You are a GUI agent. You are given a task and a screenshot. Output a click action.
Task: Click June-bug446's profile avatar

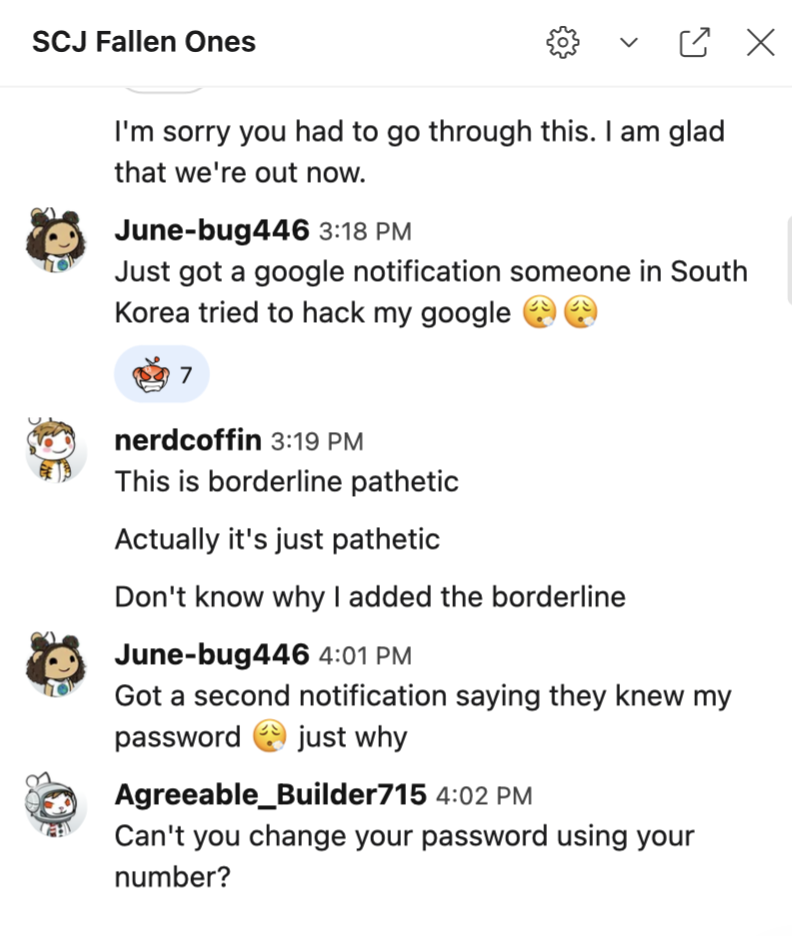click(x=56, y=240)
